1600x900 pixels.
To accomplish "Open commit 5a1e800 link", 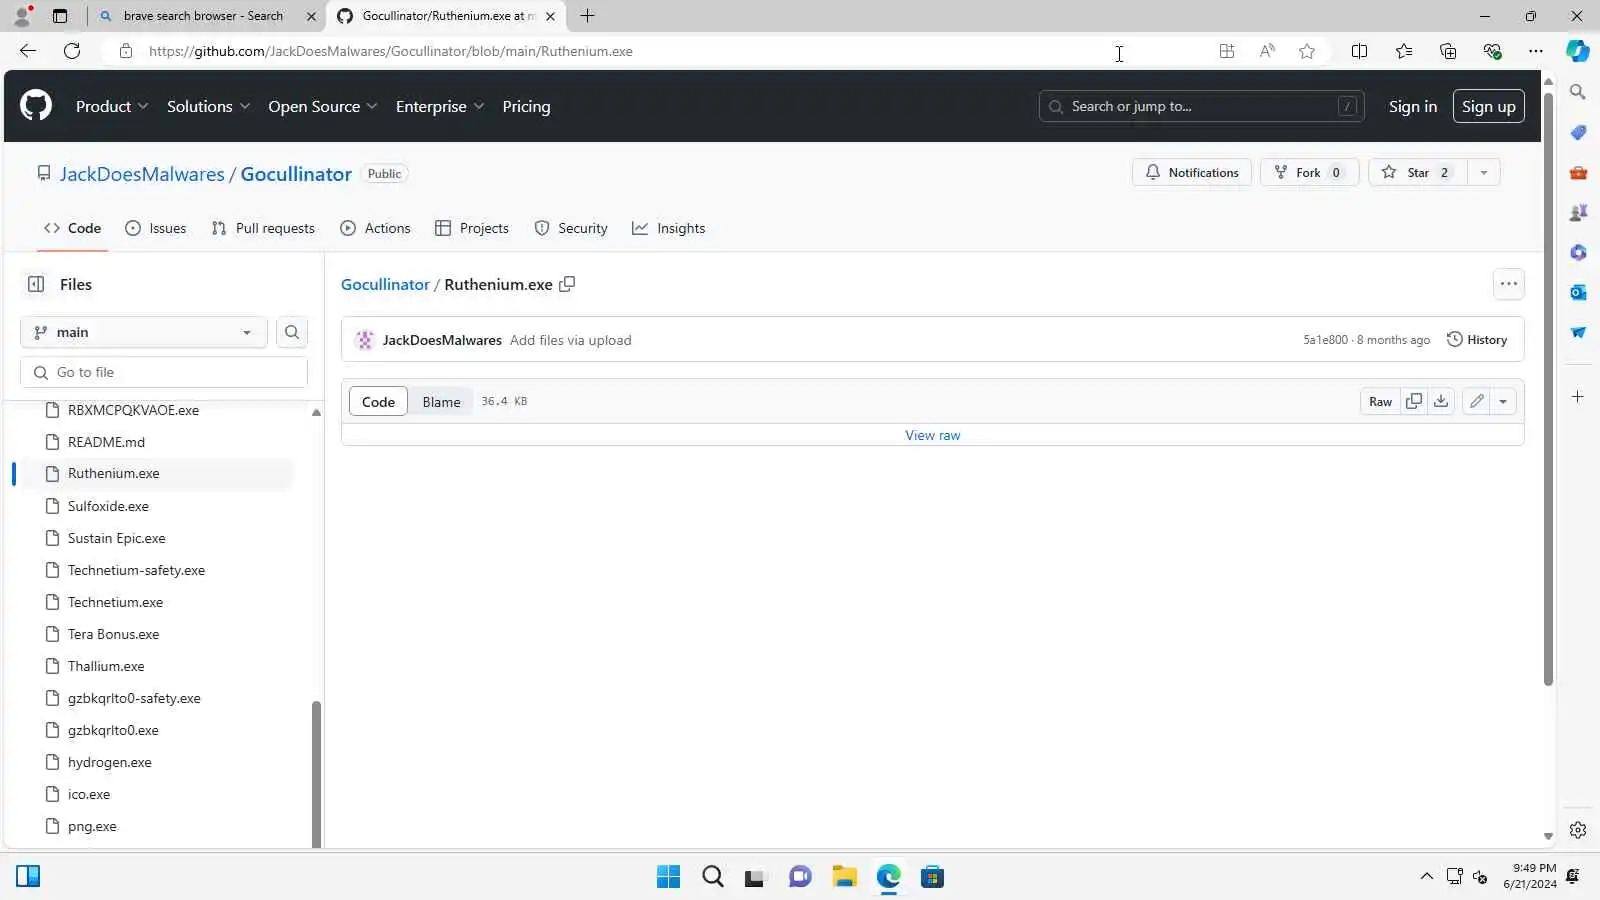I will pos(1325,340).
